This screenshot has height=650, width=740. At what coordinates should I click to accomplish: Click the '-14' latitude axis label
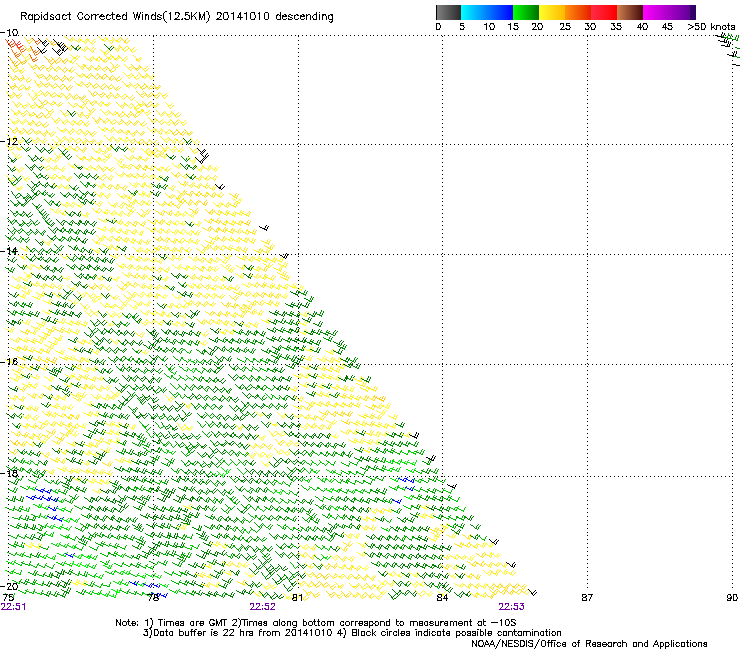tap(9, 251)
